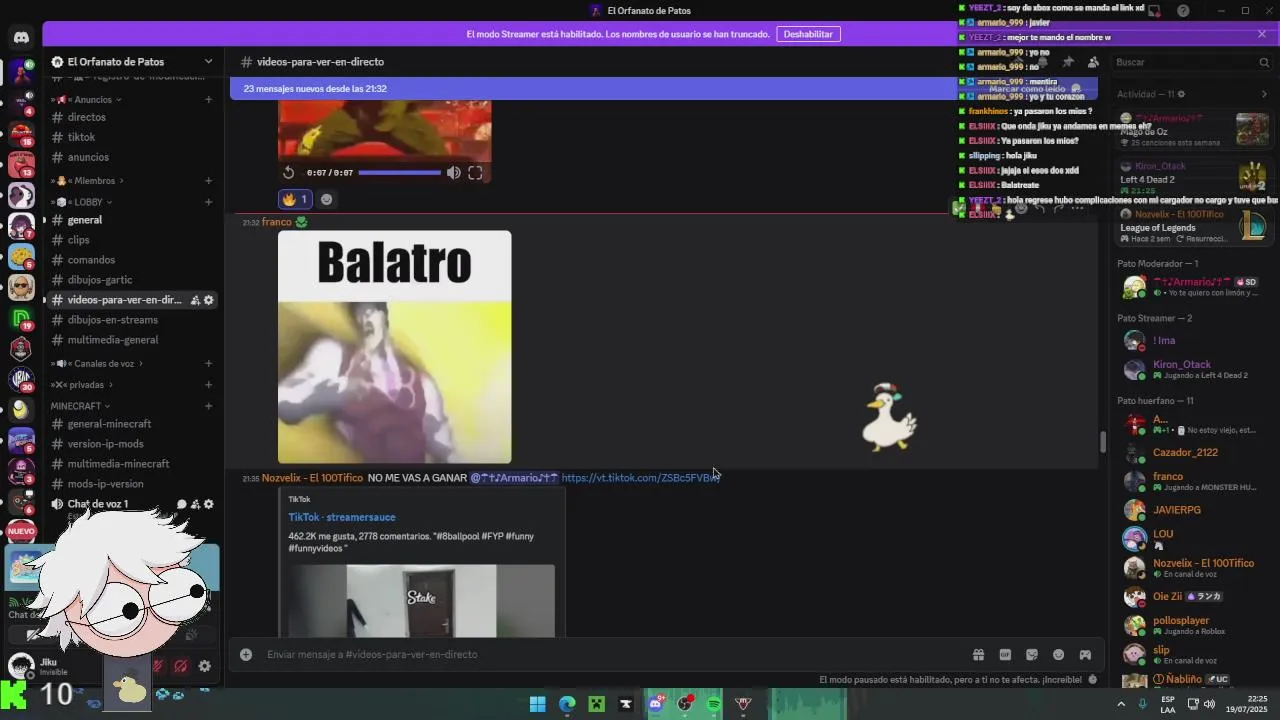Focus the Enviar mensaje input field
The height and width of the screenshot is (720, 1280).
610,655
